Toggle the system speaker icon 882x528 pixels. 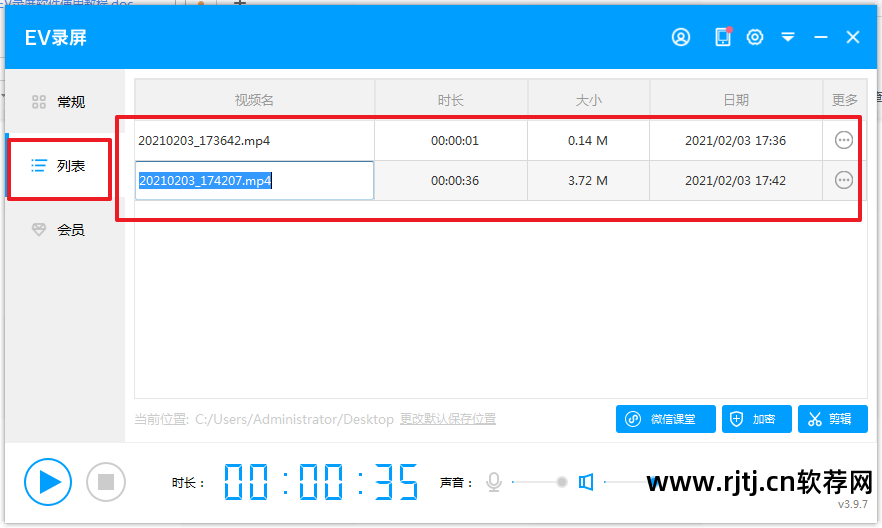586,482
